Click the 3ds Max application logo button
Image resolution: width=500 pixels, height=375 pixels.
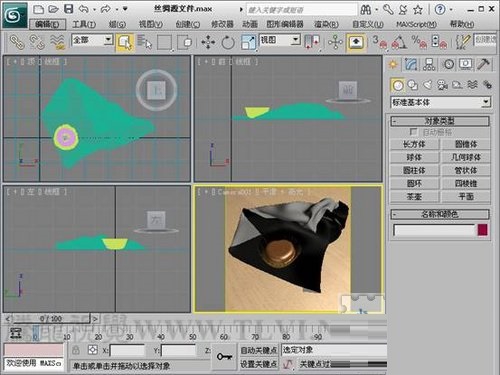pos(14,15)
